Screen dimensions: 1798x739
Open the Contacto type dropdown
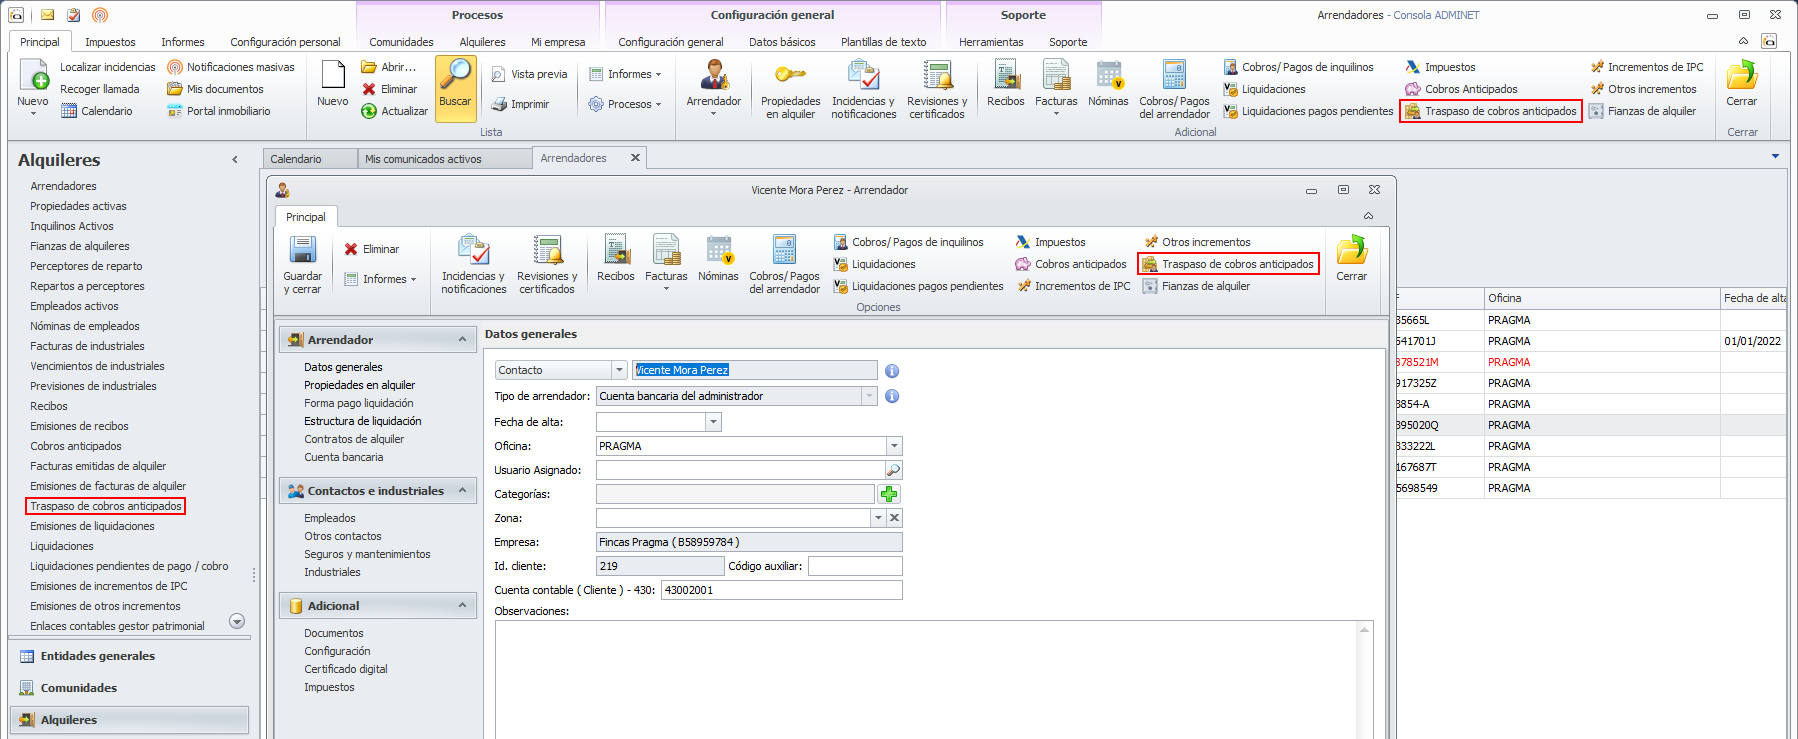620,370
